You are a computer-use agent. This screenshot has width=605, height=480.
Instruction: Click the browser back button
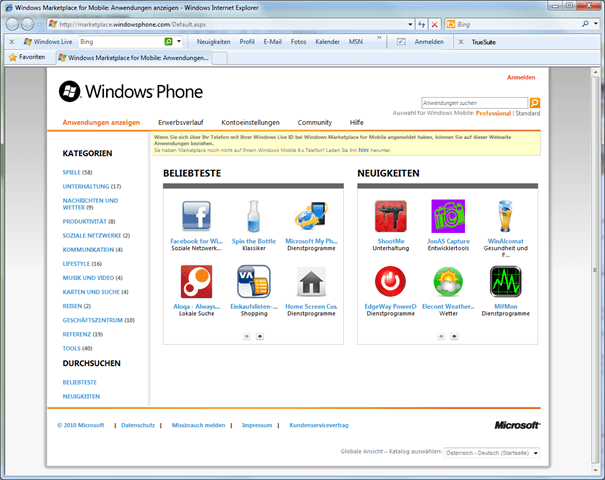pos(12,24)
